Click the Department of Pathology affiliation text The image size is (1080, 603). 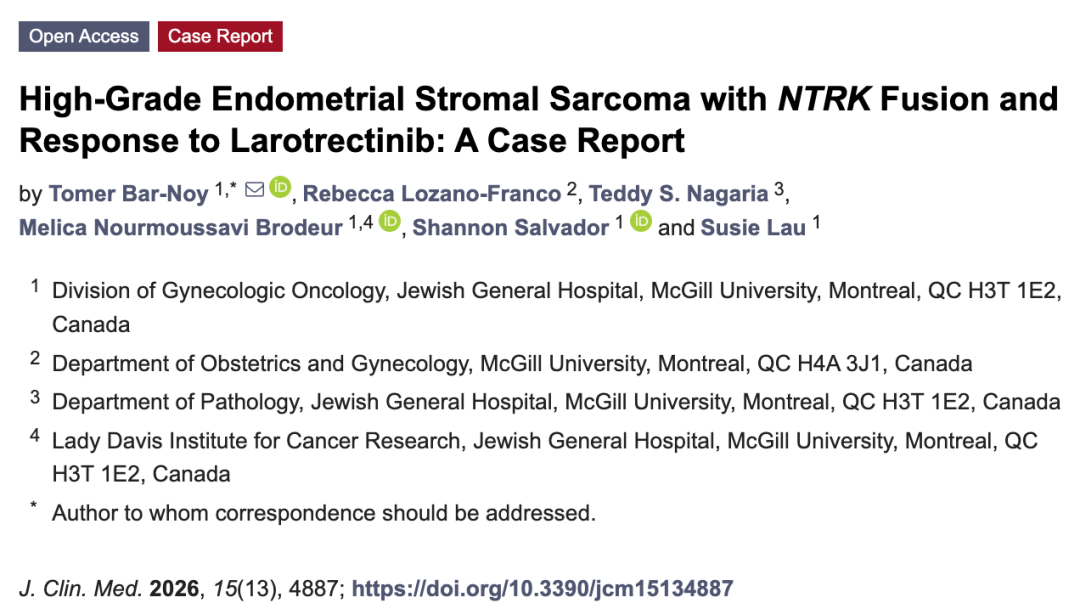point(556,402)
